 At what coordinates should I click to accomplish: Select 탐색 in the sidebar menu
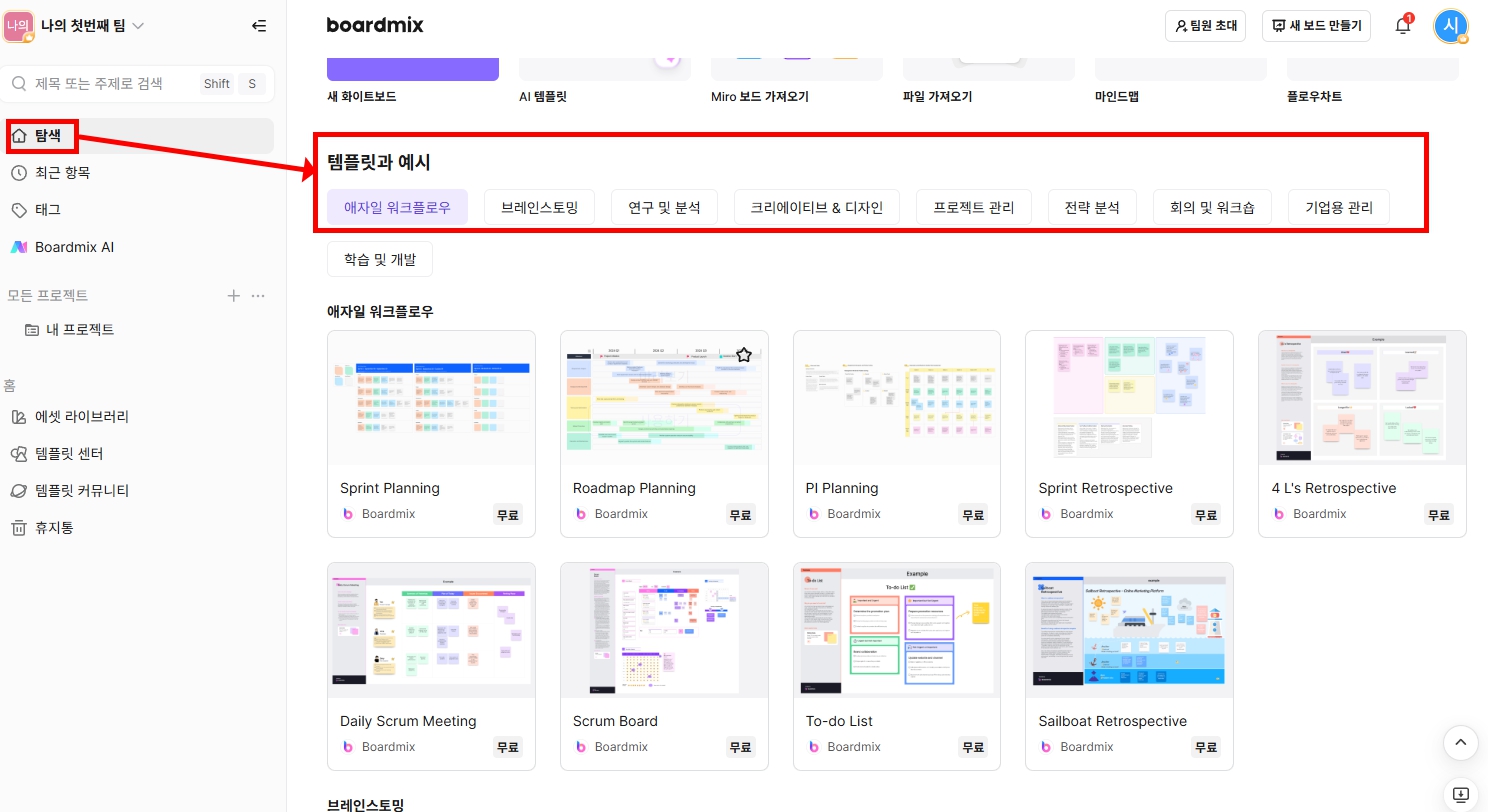[44, 136]
